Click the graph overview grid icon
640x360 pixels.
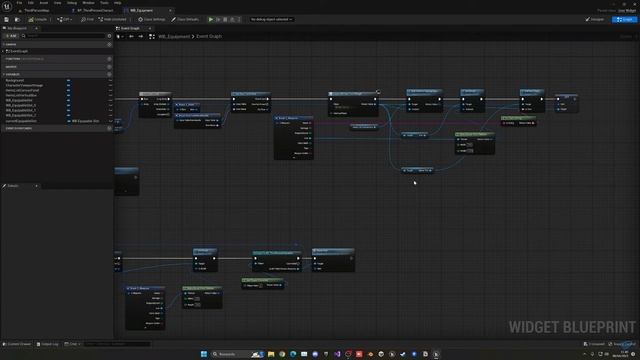point(151,36)
